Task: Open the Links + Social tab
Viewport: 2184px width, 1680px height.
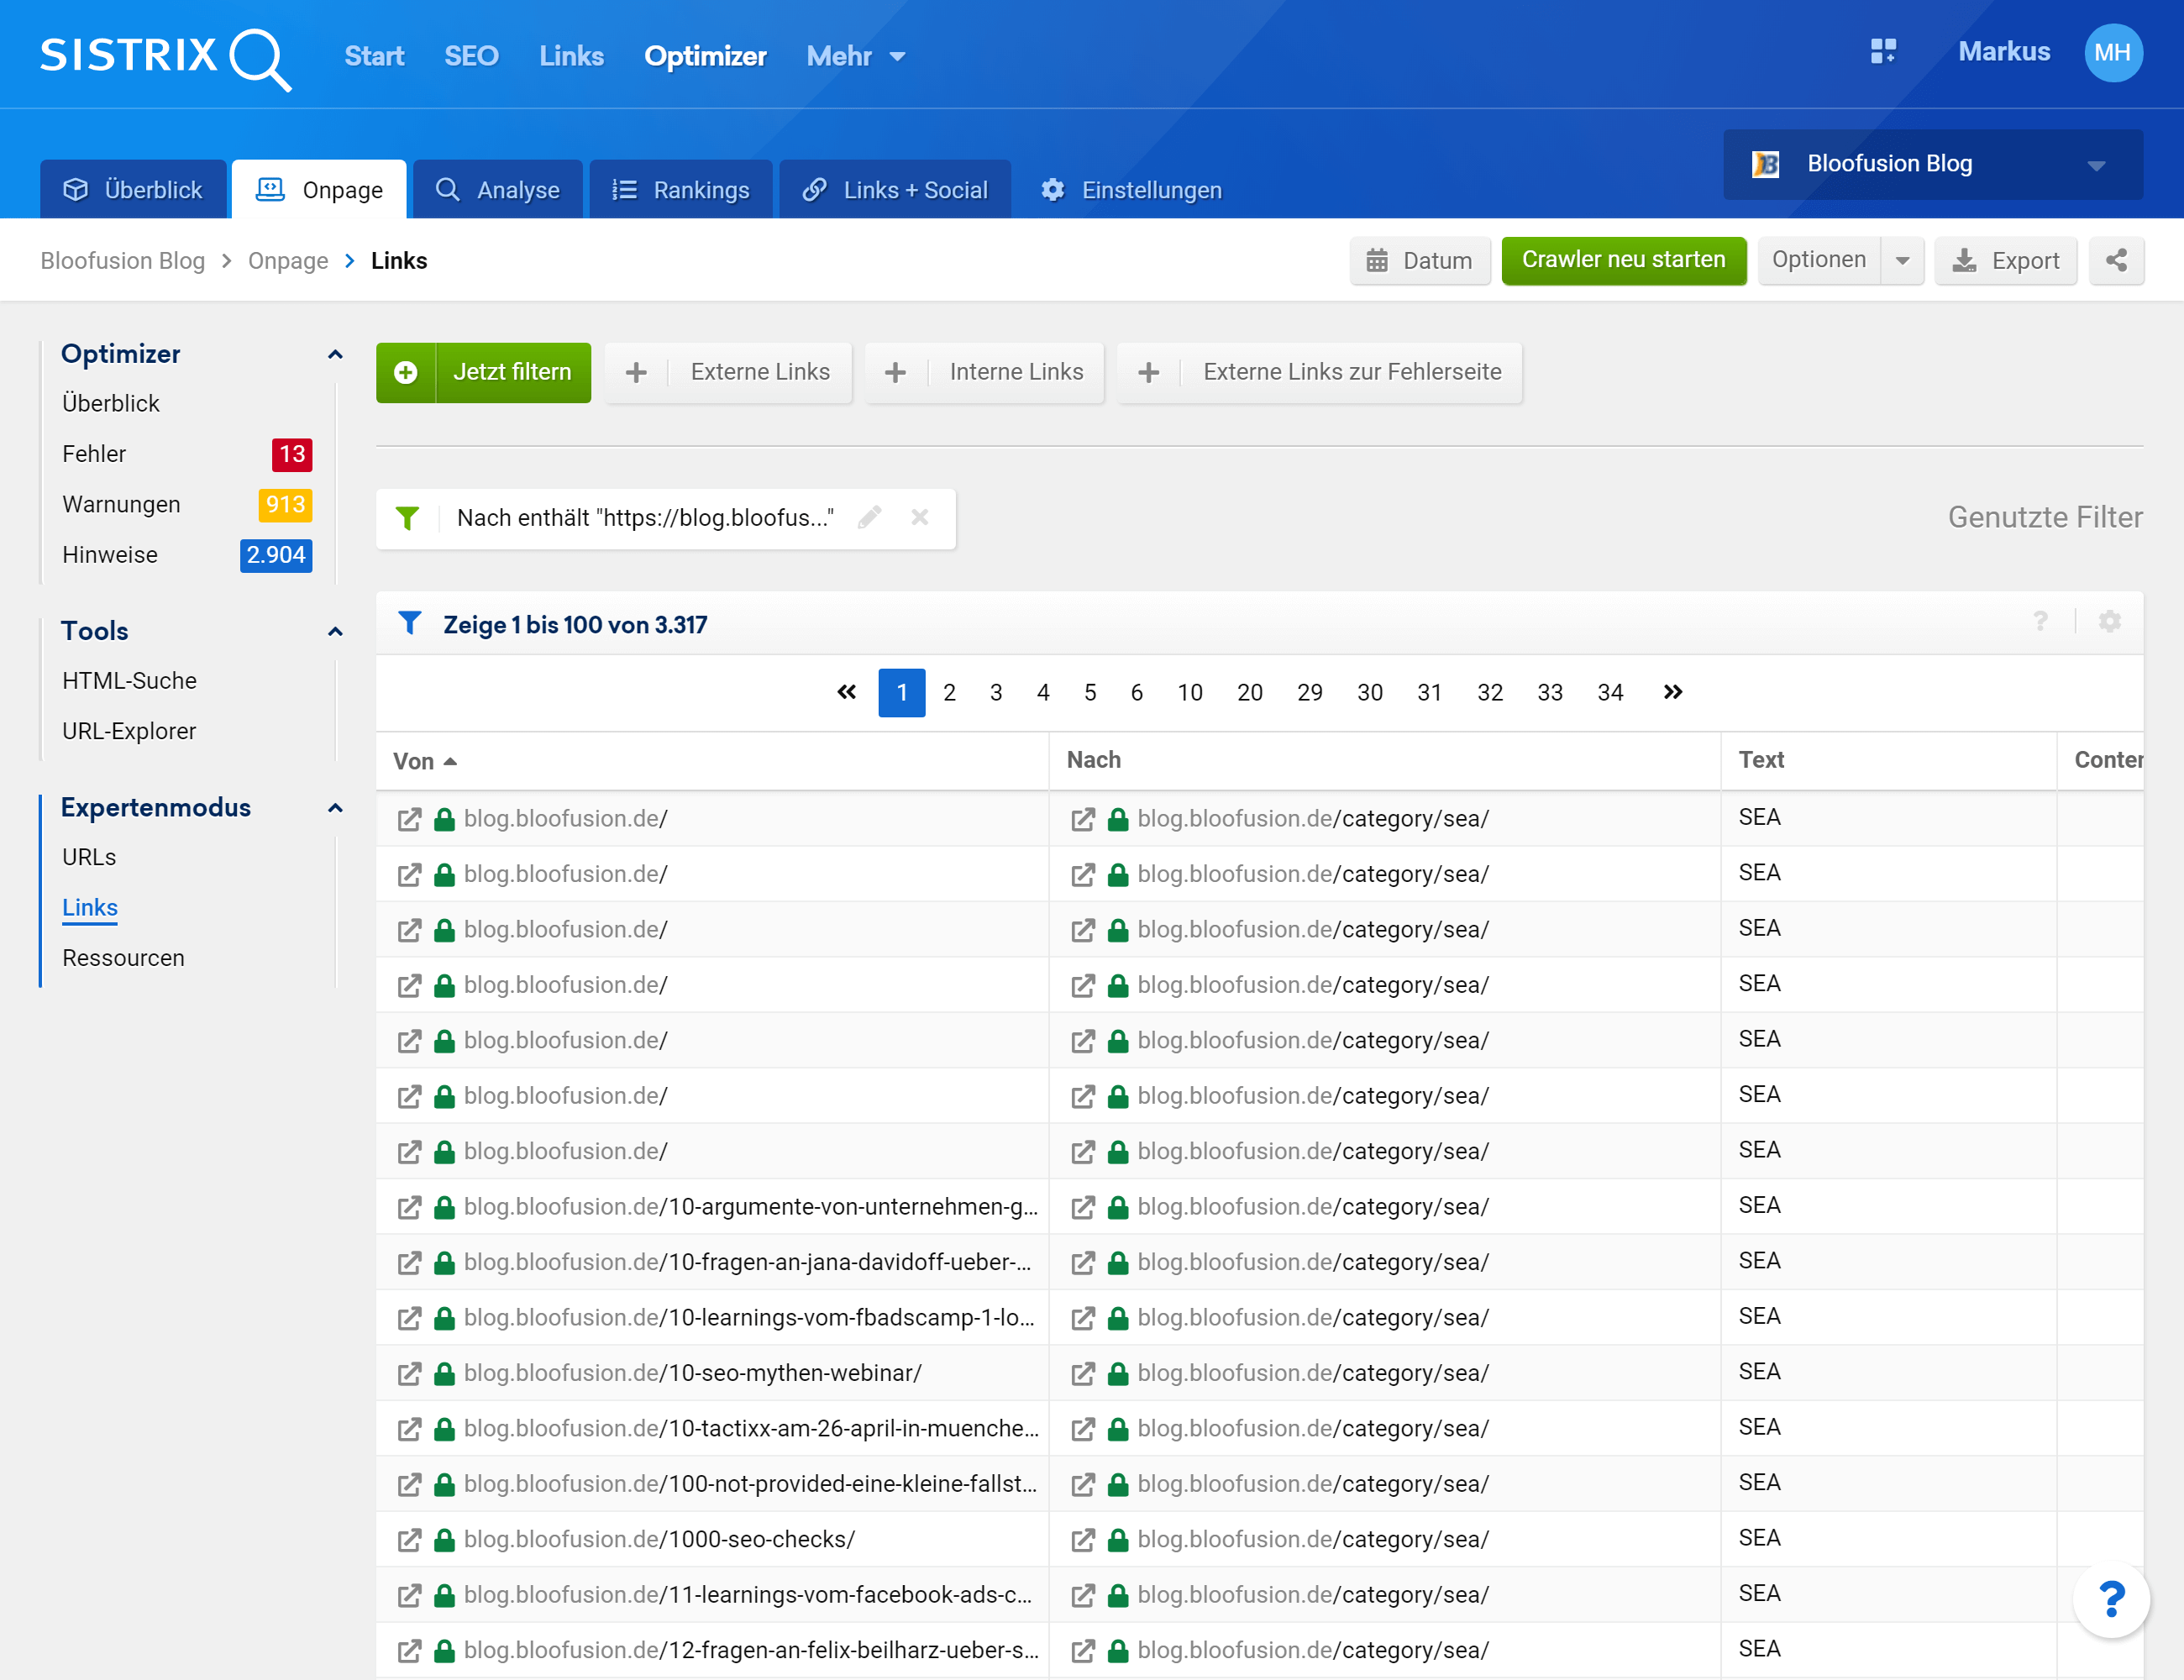Action: coord(895,190)
